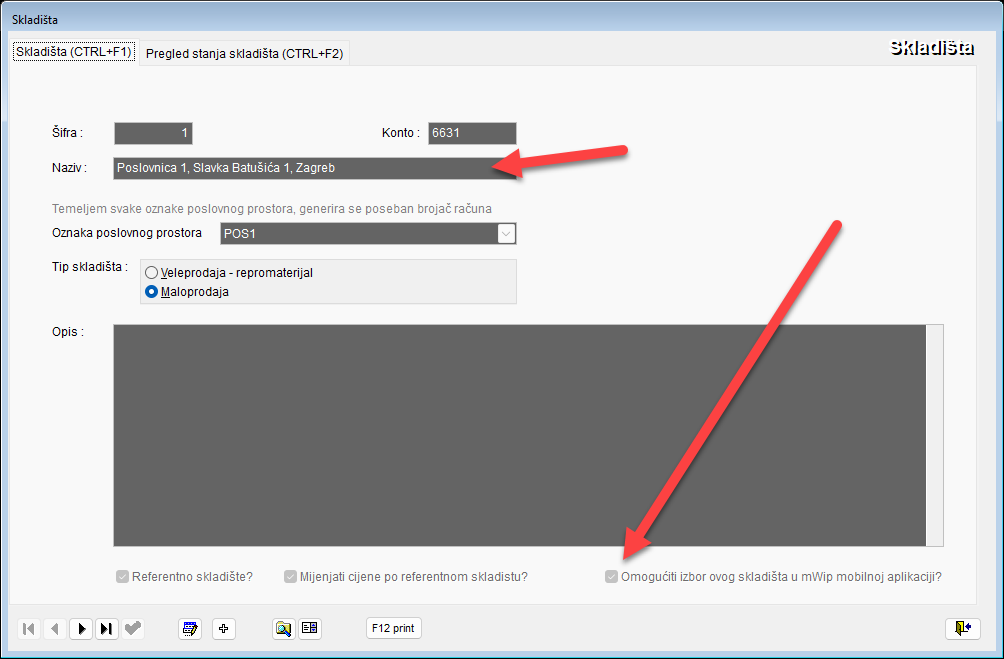
Task: Click the Opis field vertical scrollbar
Action: (935, 435)
